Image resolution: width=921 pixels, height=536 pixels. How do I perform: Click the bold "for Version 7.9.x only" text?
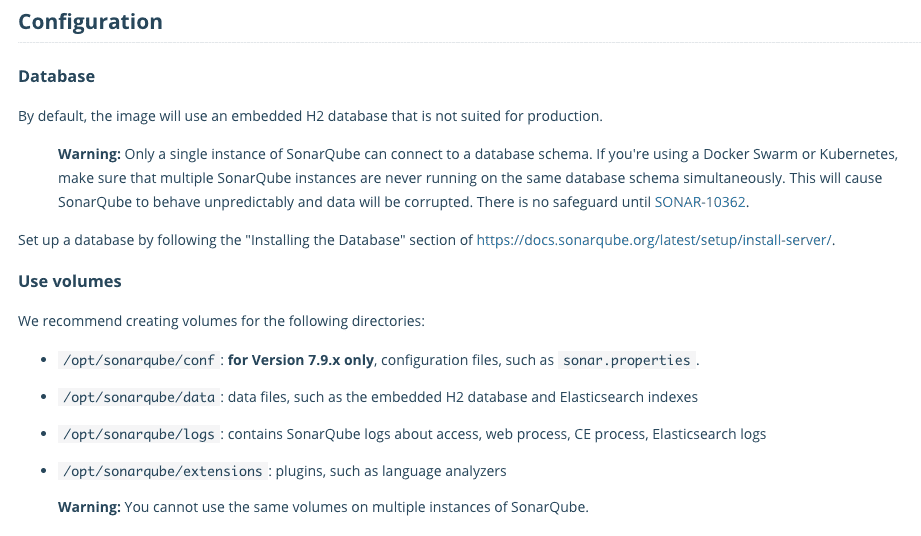click(300, 360)
